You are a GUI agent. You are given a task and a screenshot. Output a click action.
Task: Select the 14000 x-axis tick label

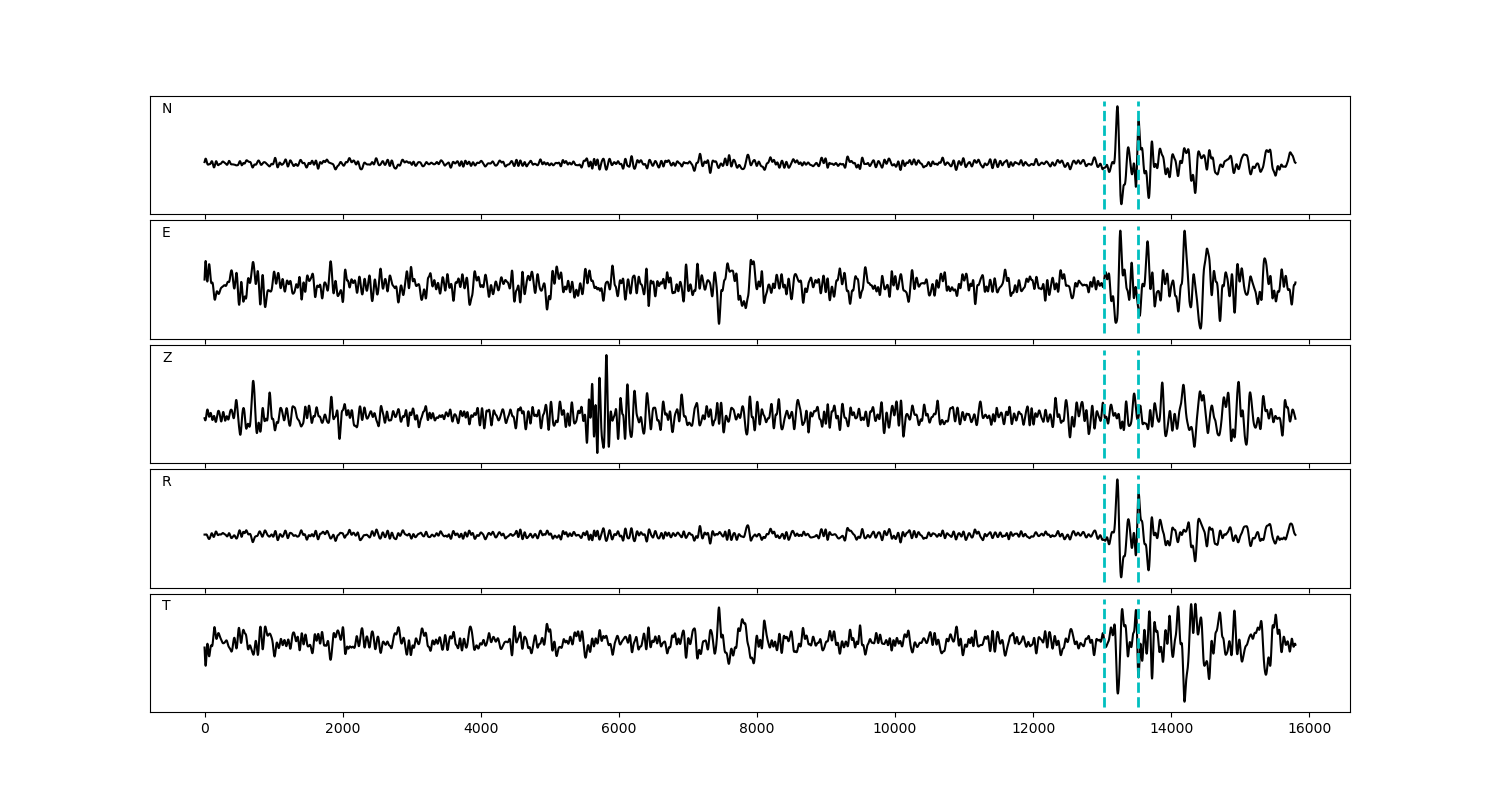(x=1171, y=730)
